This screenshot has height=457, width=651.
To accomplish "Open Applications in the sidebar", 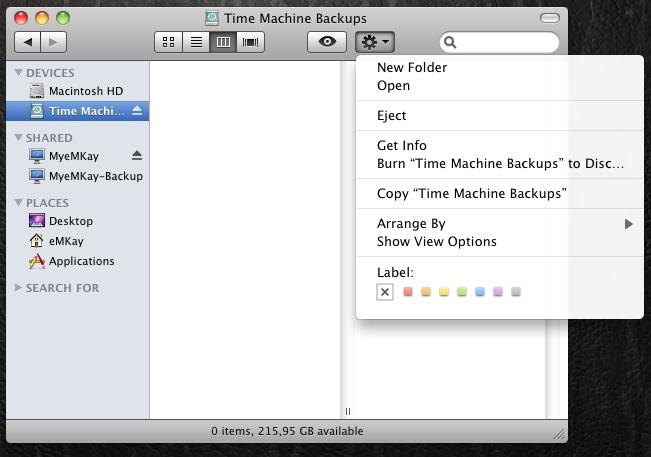I will [78, 261].
